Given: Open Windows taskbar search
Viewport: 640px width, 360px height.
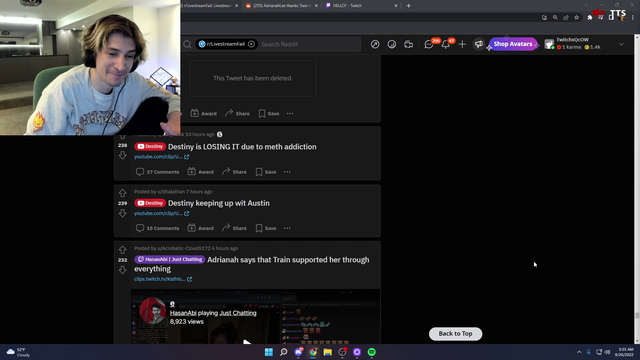Looking at the screenshot, I should pyautogui.click(x=284, y=352).
